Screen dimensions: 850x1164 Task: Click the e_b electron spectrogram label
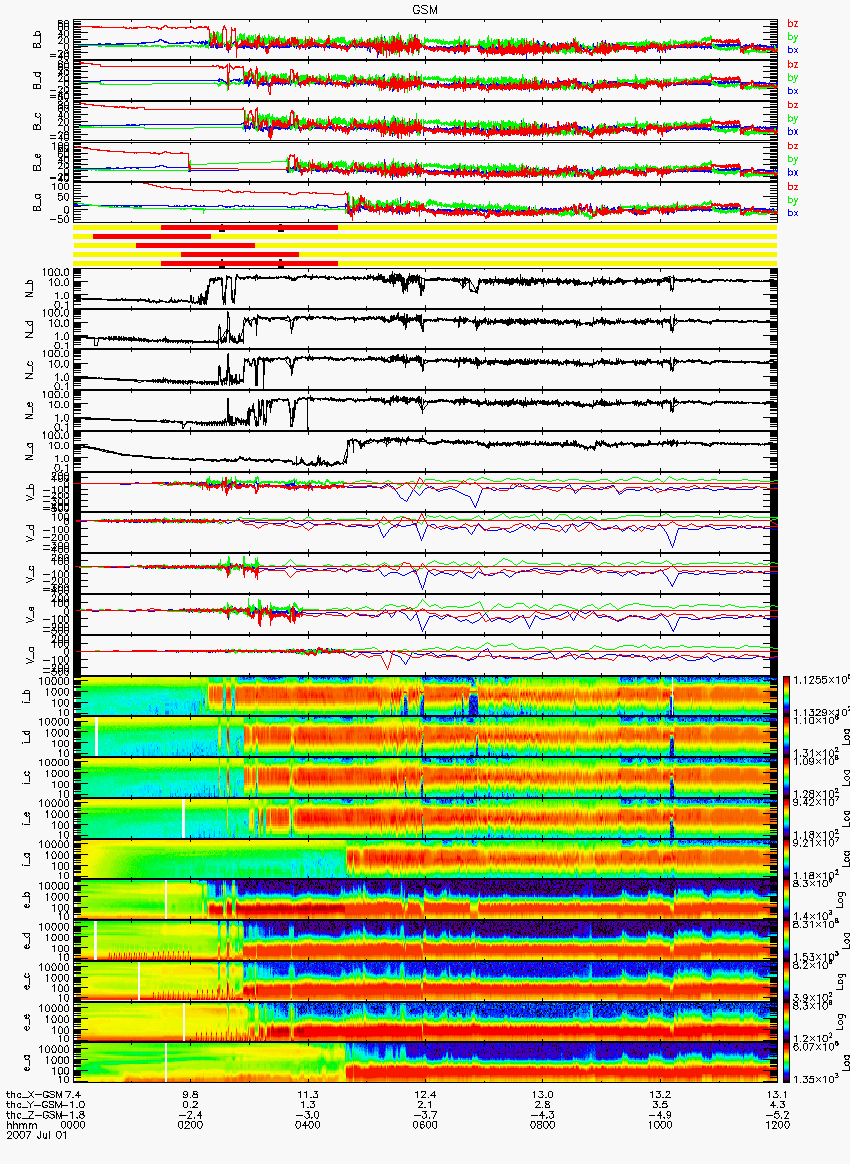pos(26,900)
